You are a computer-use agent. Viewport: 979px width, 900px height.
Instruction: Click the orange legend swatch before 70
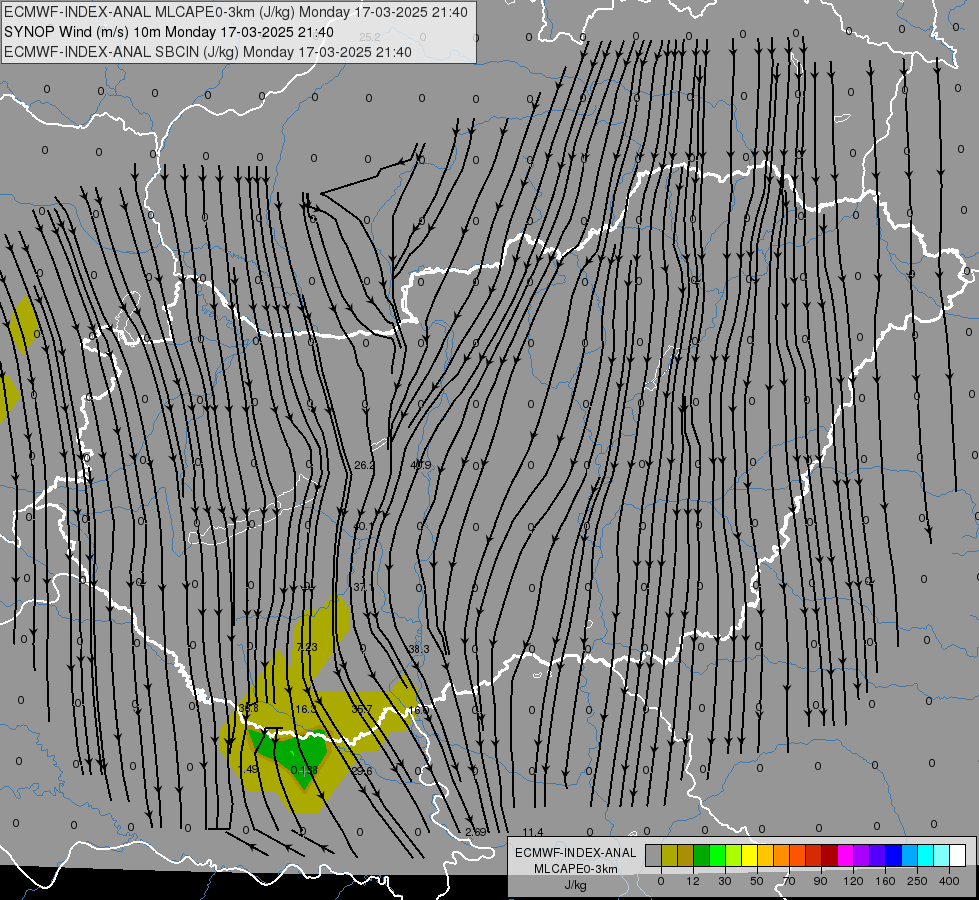pos(782,855)
